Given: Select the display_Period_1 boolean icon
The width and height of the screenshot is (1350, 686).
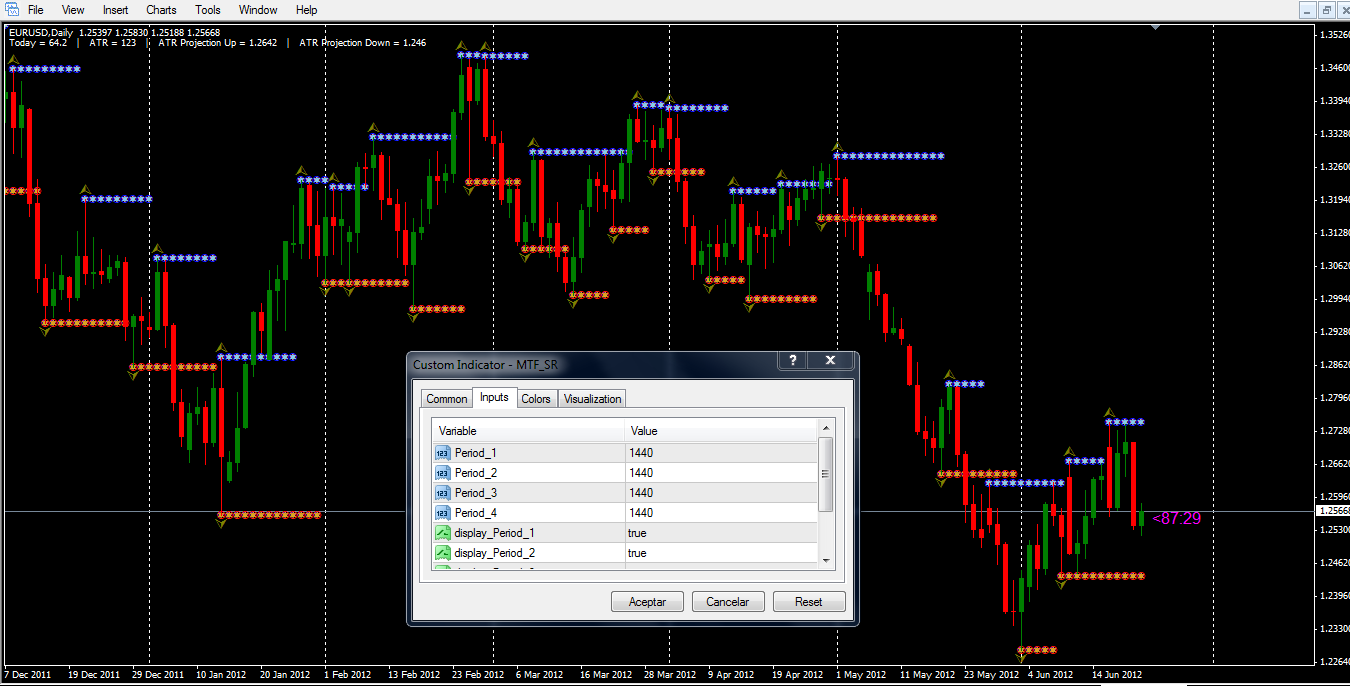Looking at the screenshot, I should 443,533.
